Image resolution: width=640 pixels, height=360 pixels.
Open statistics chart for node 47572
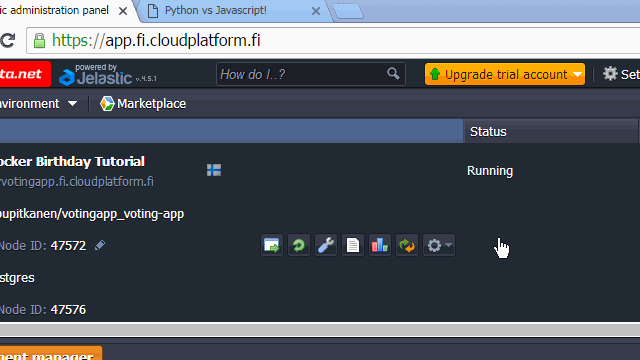380,245
